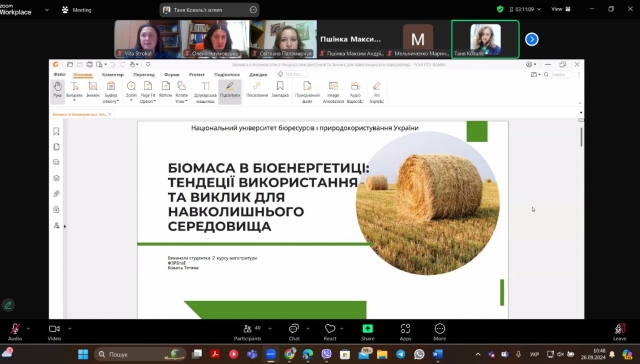The height and width of the screenshot is (364, 640).
Task: Click the Link (Посилання) tool
Action: 257,90
